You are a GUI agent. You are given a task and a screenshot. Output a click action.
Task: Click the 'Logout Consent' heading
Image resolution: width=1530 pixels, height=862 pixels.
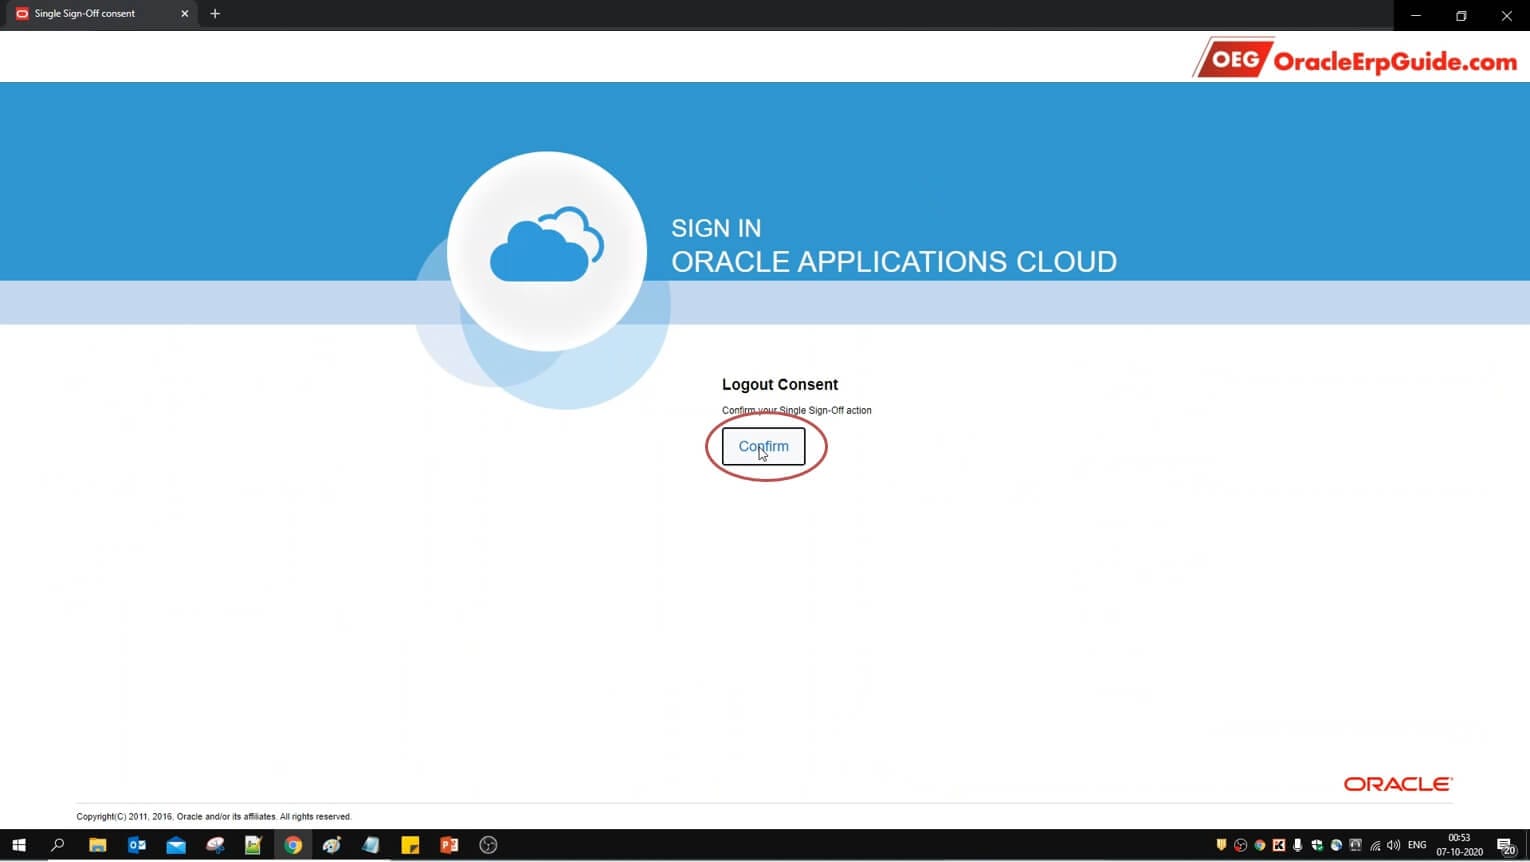[x=780, y=384]
